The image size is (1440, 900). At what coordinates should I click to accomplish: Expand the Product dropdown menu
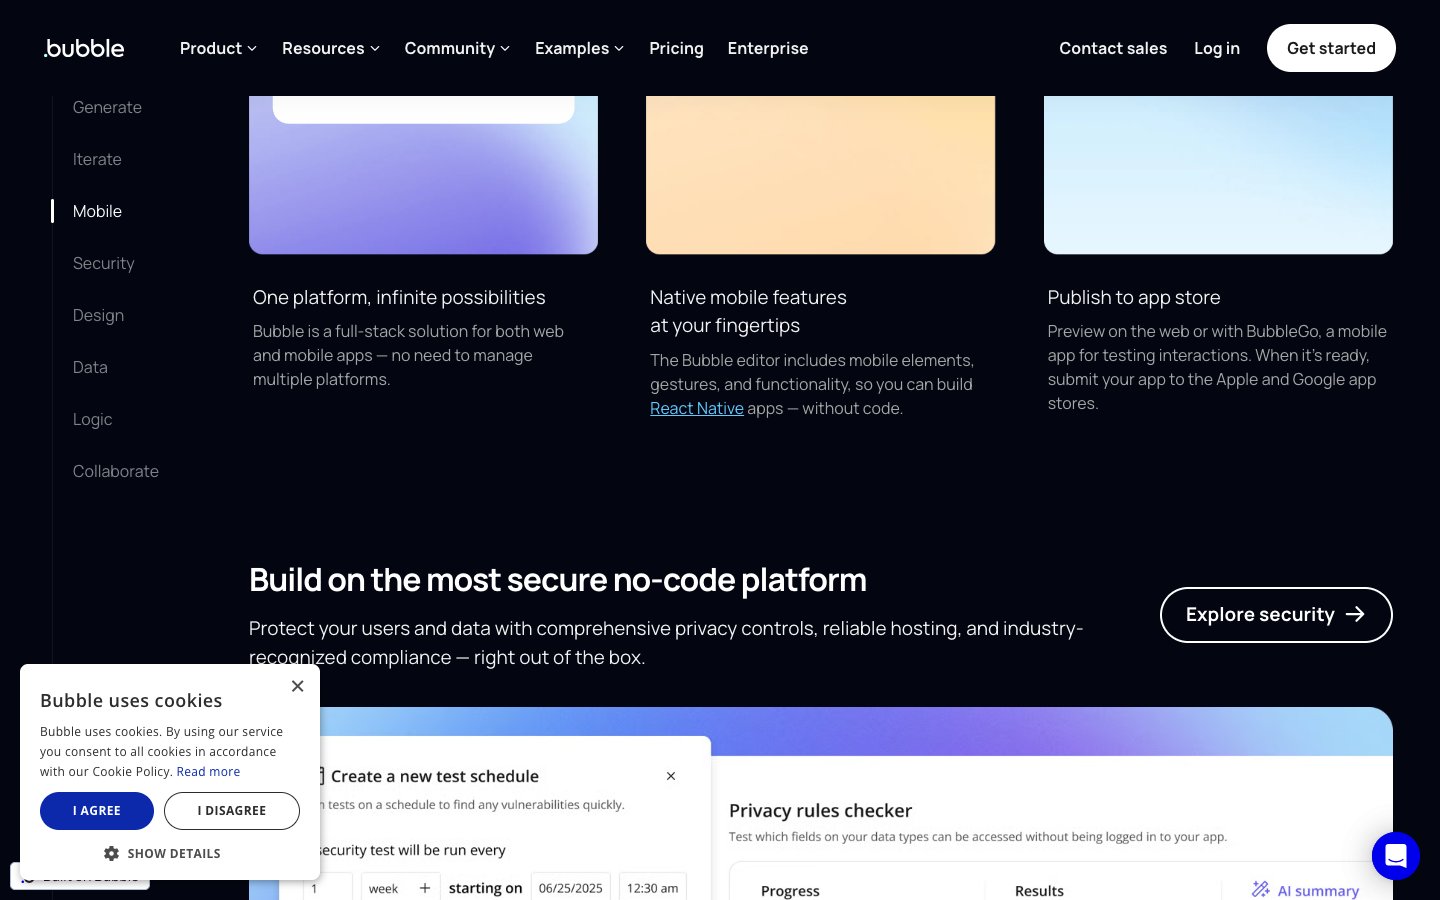coord(218,48)
